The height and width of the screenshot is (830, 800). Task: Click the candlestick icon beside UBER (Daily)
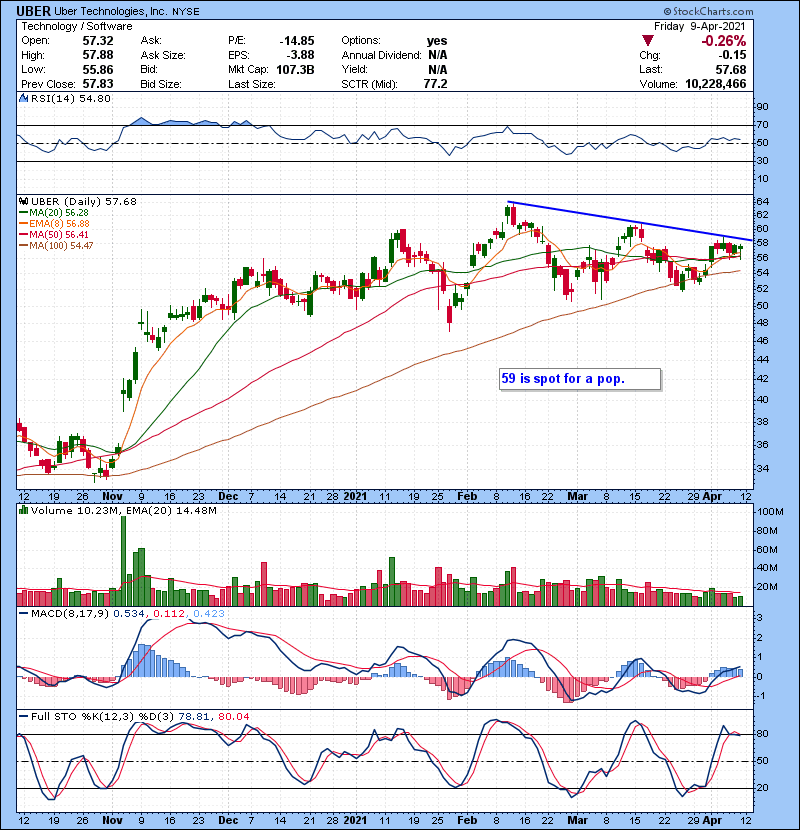pyautogui.click(x=23, y=201)
